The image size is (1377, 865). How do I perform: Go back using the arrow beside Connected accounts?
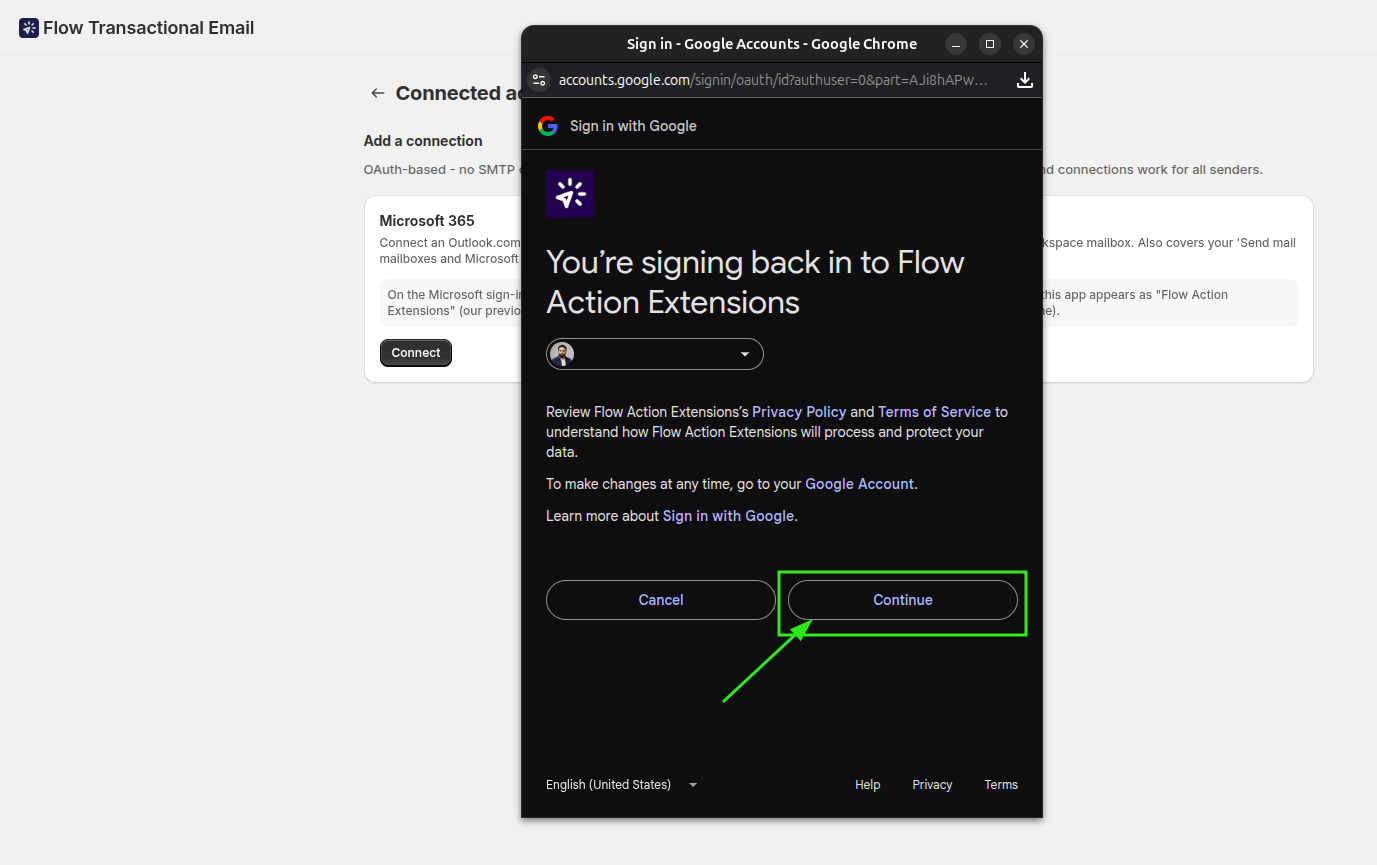(x=377, y=93)
